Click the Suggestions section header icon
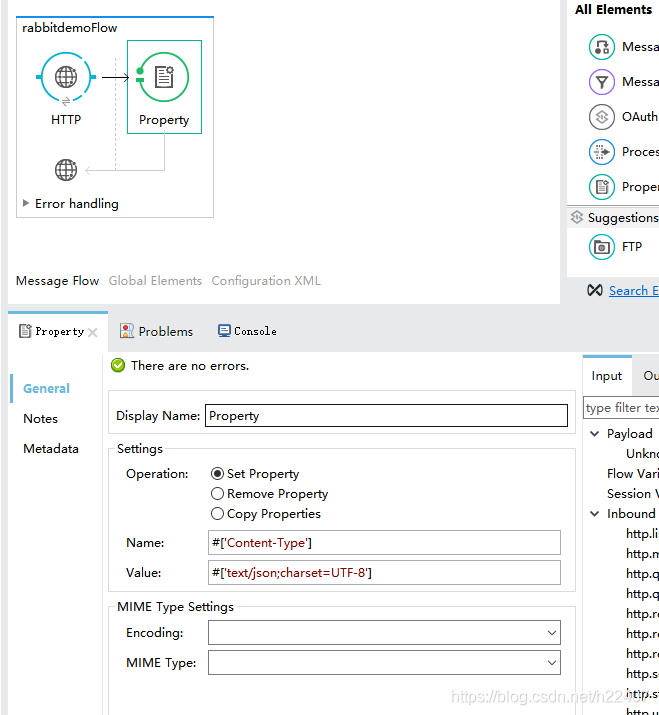Viewport: 659px width, 715px height. tap(577, 218)
